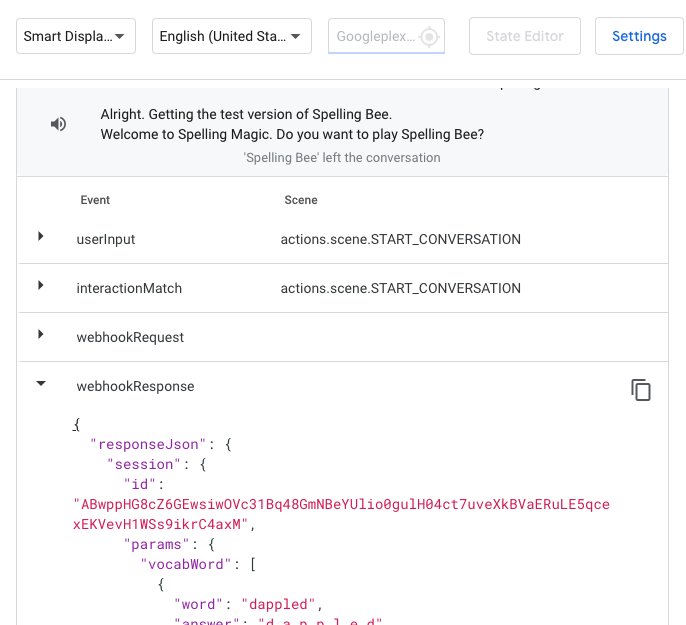
Task: Click the Event column header
Action: pyautogui.click(x=95, y=200)
